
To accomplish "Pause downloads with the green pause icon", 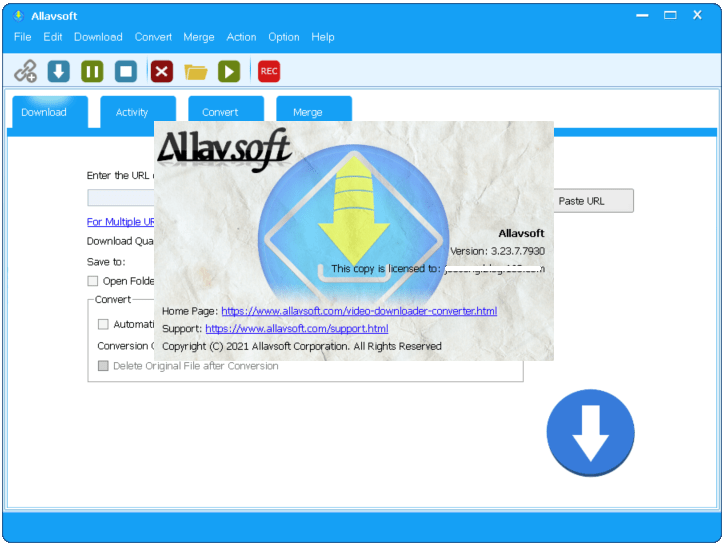I will coord(92,71).
